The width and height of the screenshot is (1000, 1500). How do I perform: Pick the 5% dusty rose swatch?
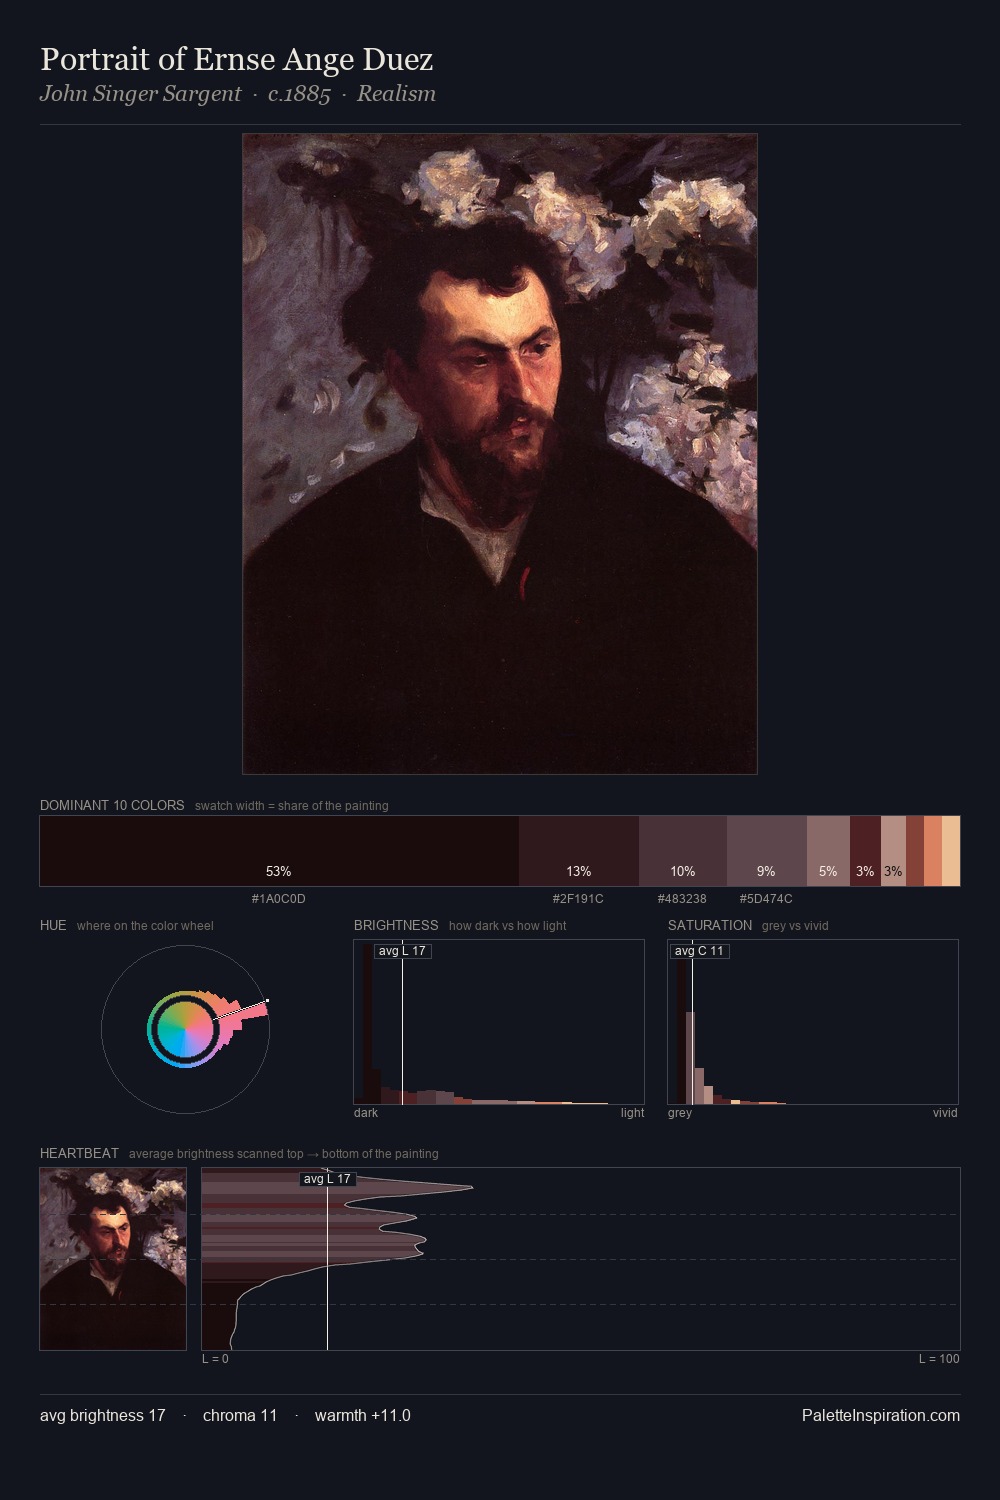pyautogui.click(x=828, y=851)
